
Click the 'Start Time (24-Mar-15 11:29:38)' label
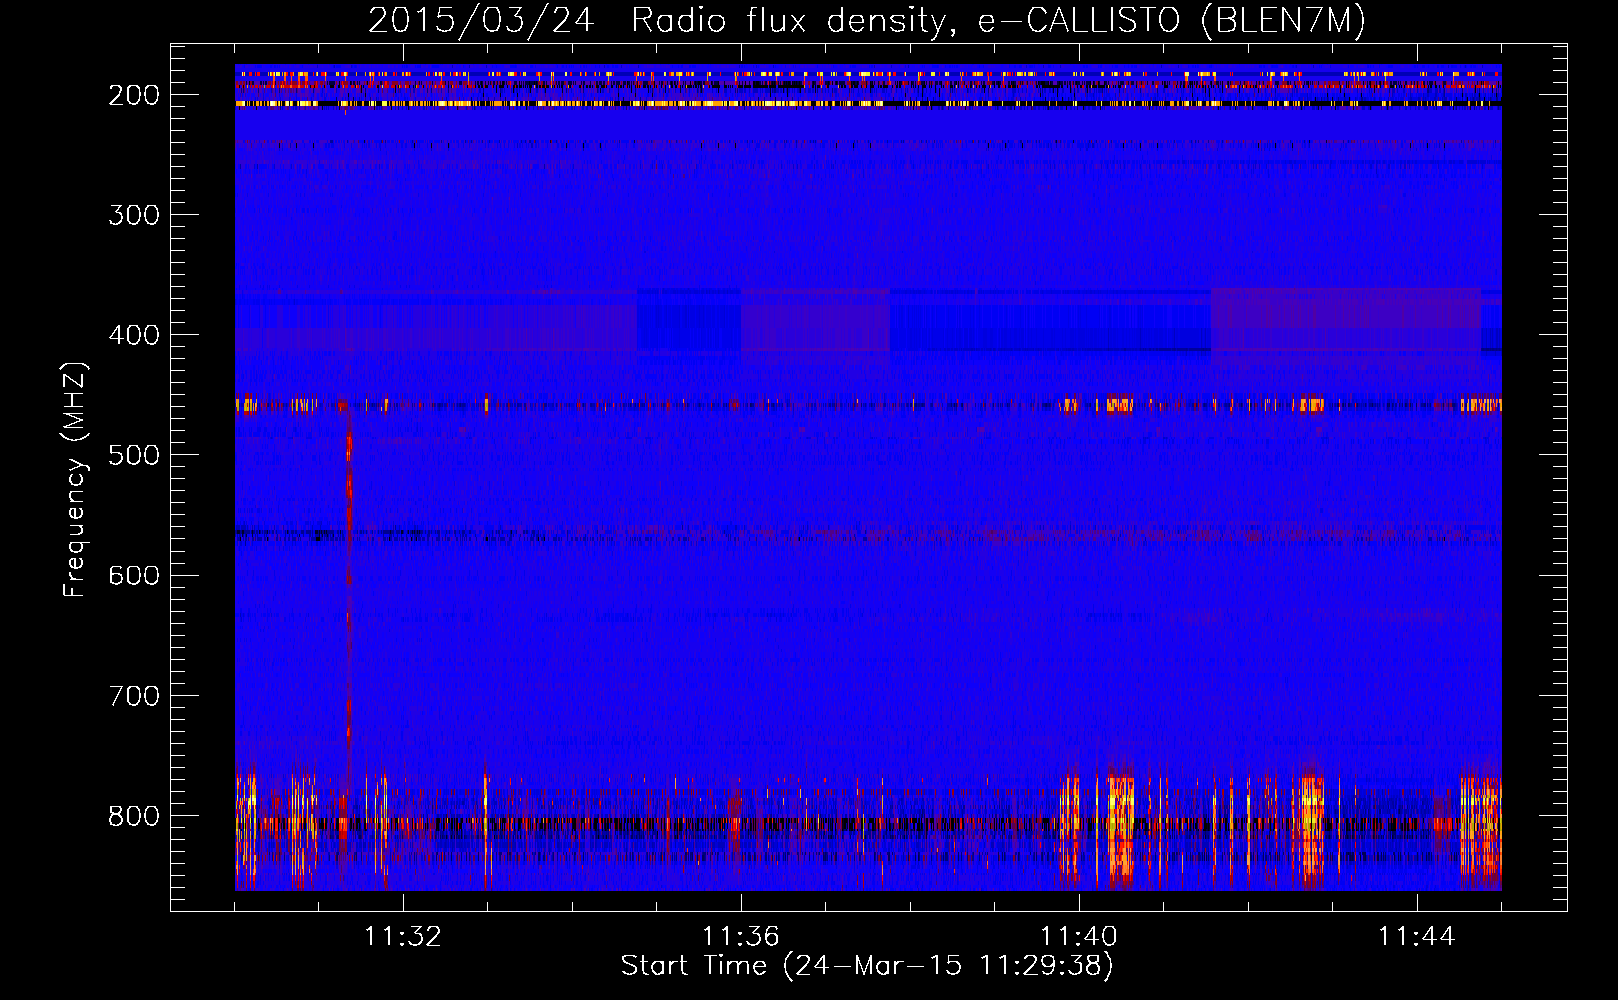point(867,966)
